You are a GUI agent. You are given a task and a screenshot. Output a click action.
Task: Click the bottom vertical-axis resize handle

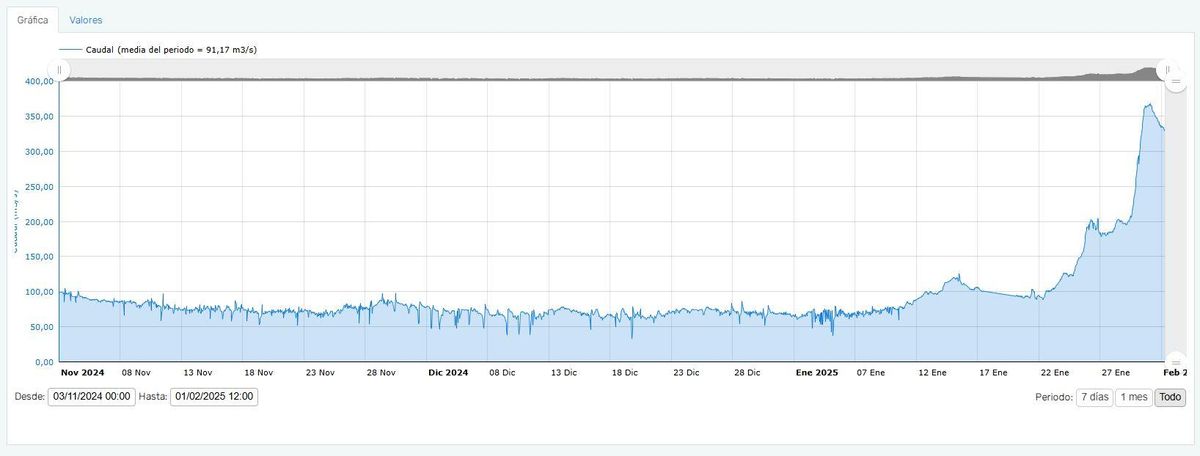pos(1176,360)
